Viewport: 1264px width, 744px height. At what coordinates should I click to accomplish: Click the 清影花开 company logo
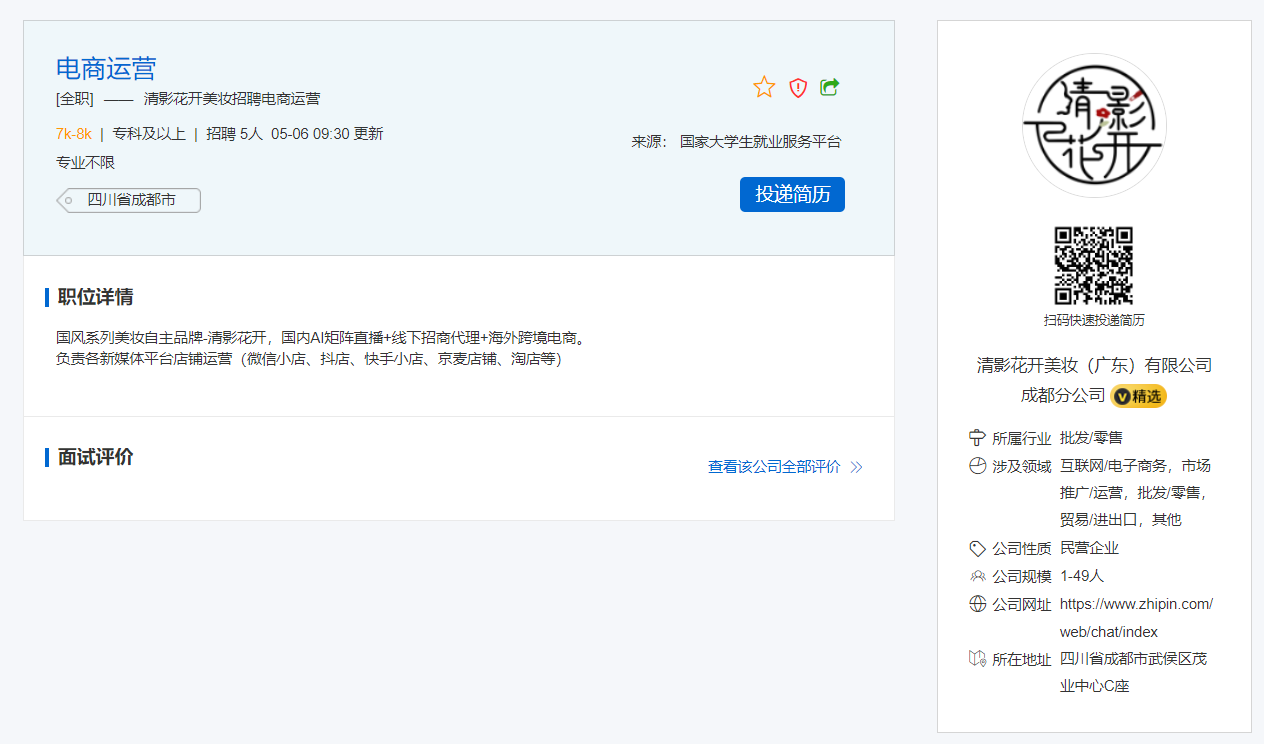pos(1094,125)
